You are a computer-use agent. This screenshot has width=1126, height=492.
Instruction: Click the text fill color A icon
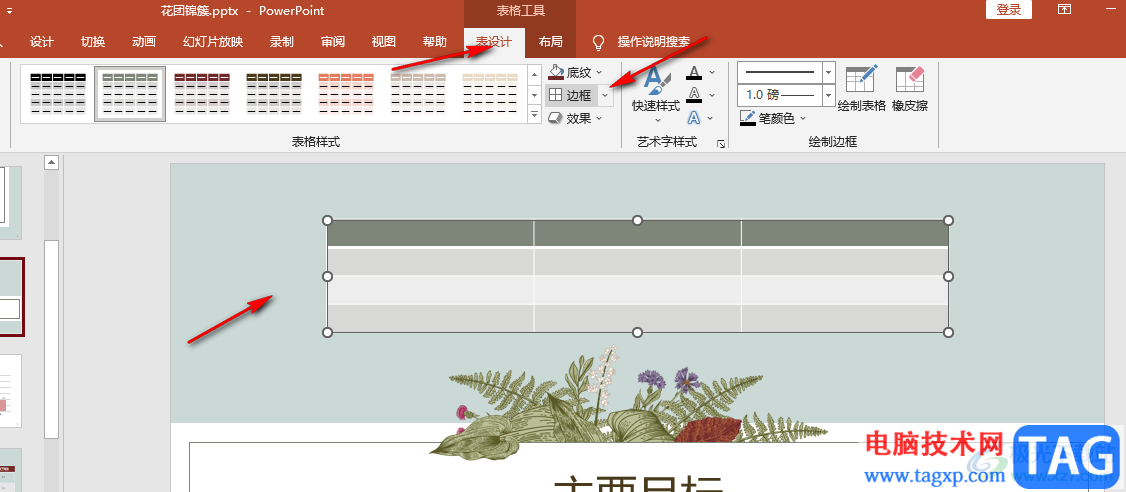pyautogui.click(x=694, y=73)
